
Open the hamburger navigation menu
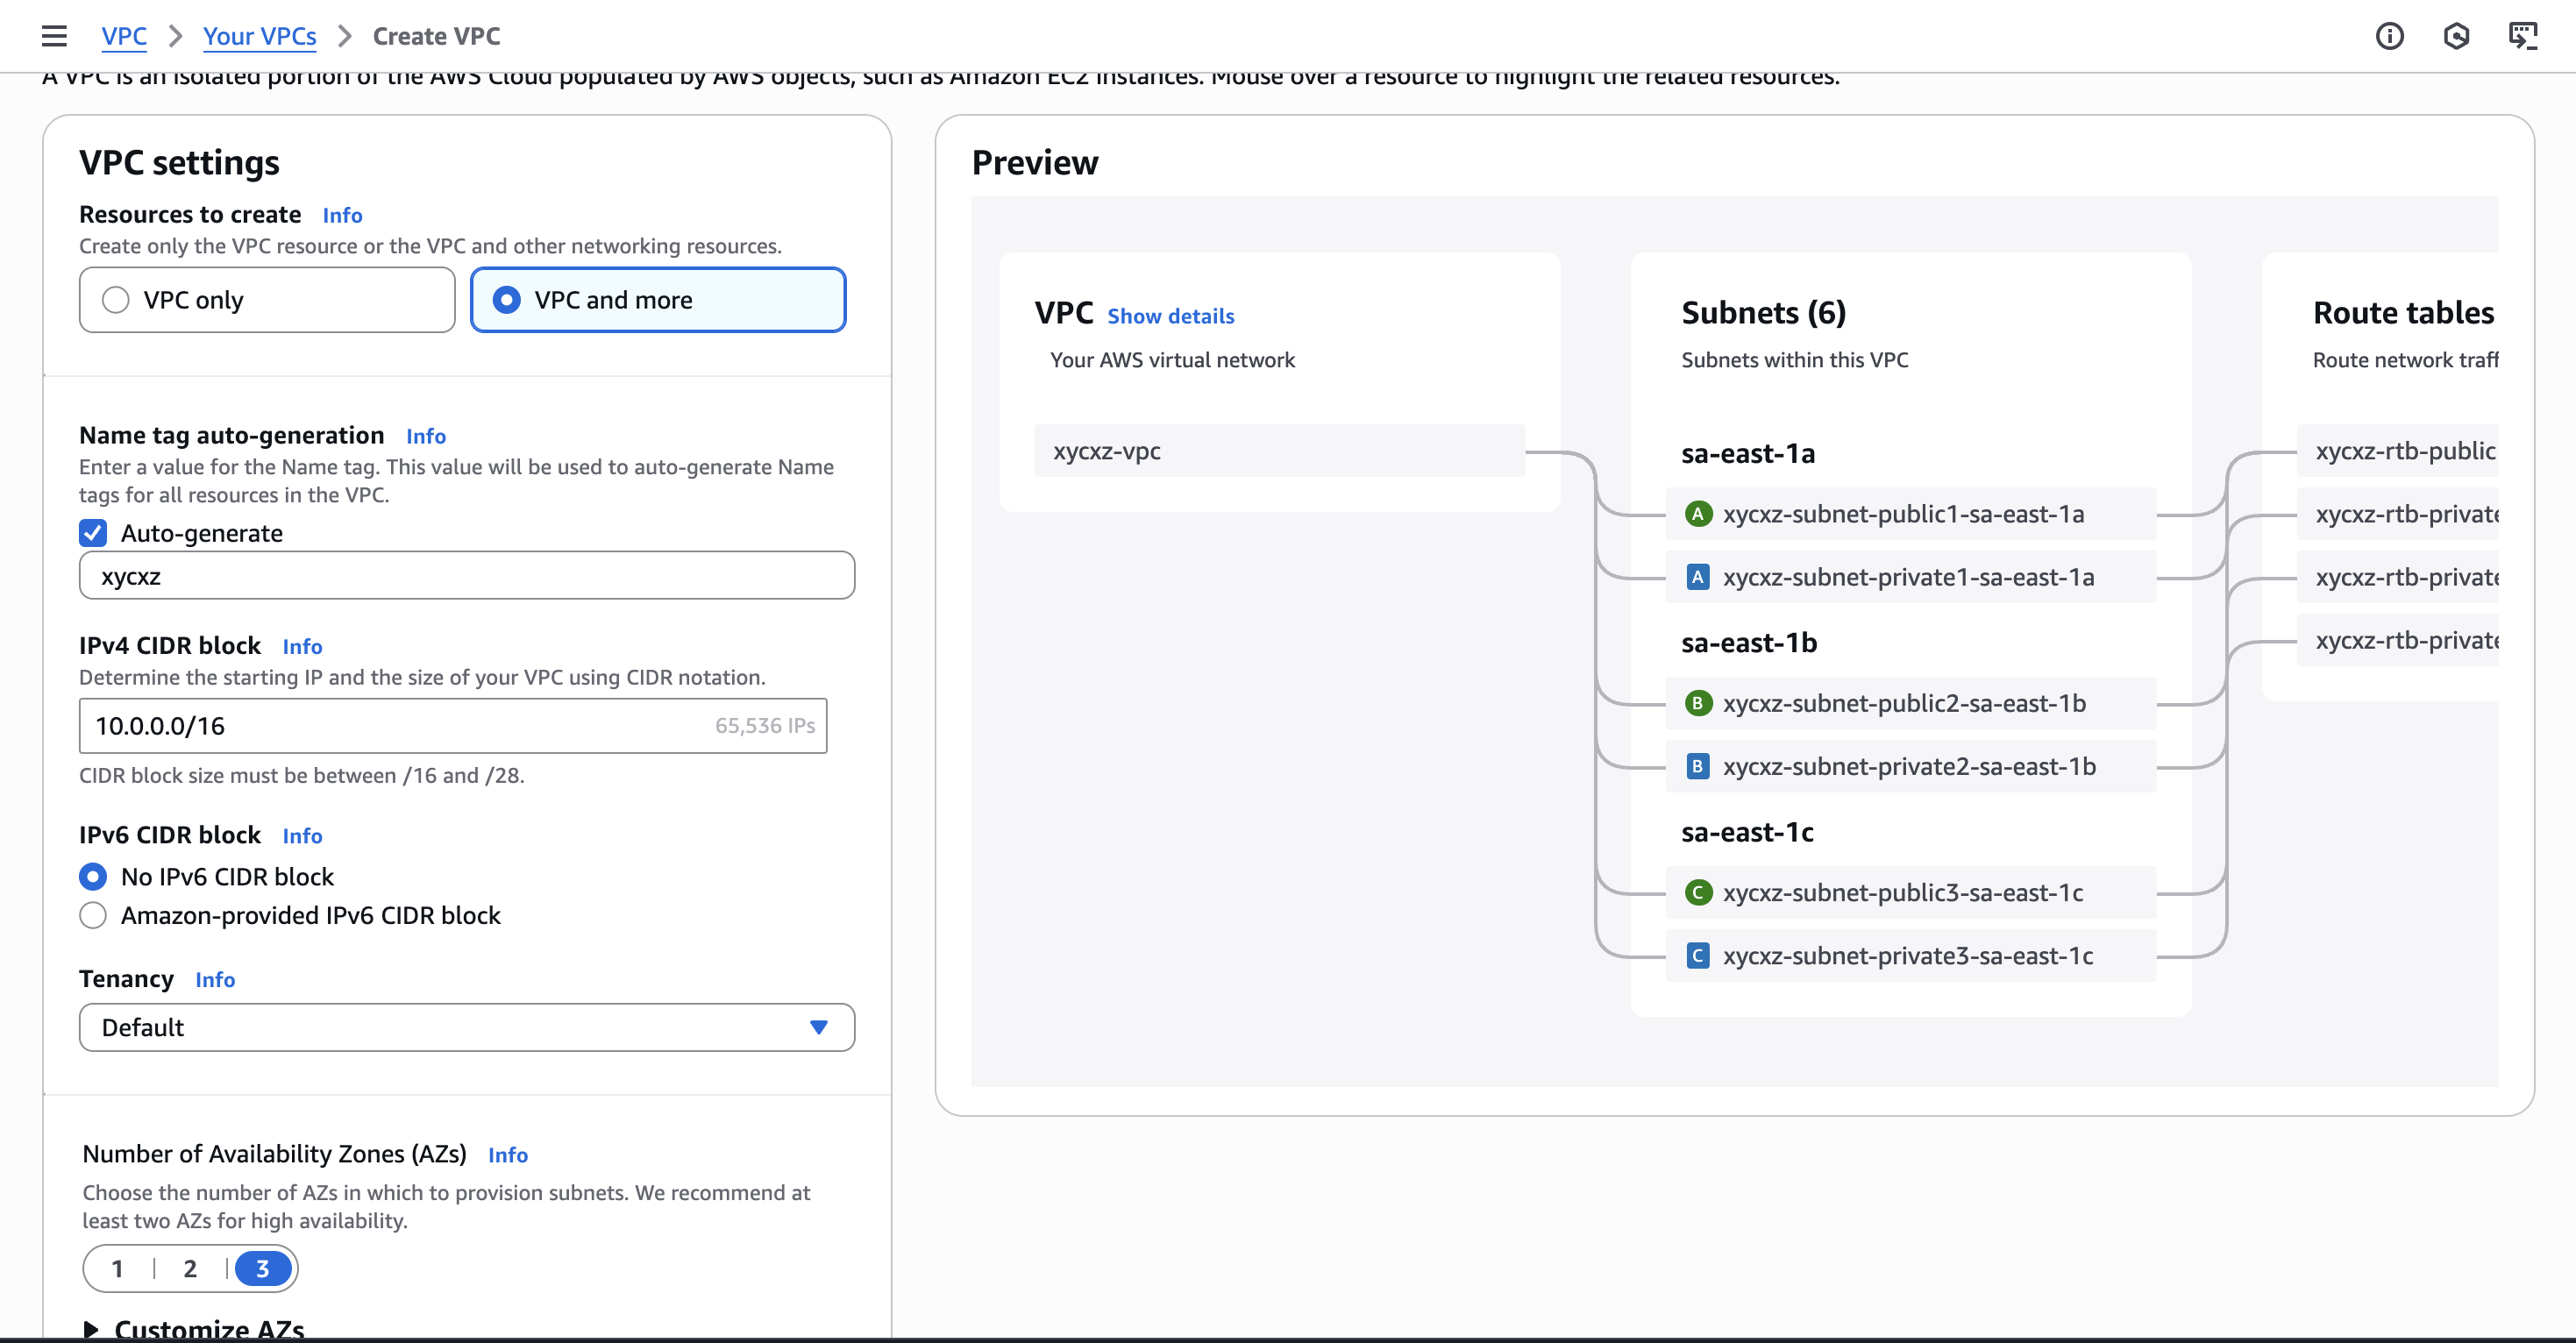pyautogui.click(x=54, y=36)
